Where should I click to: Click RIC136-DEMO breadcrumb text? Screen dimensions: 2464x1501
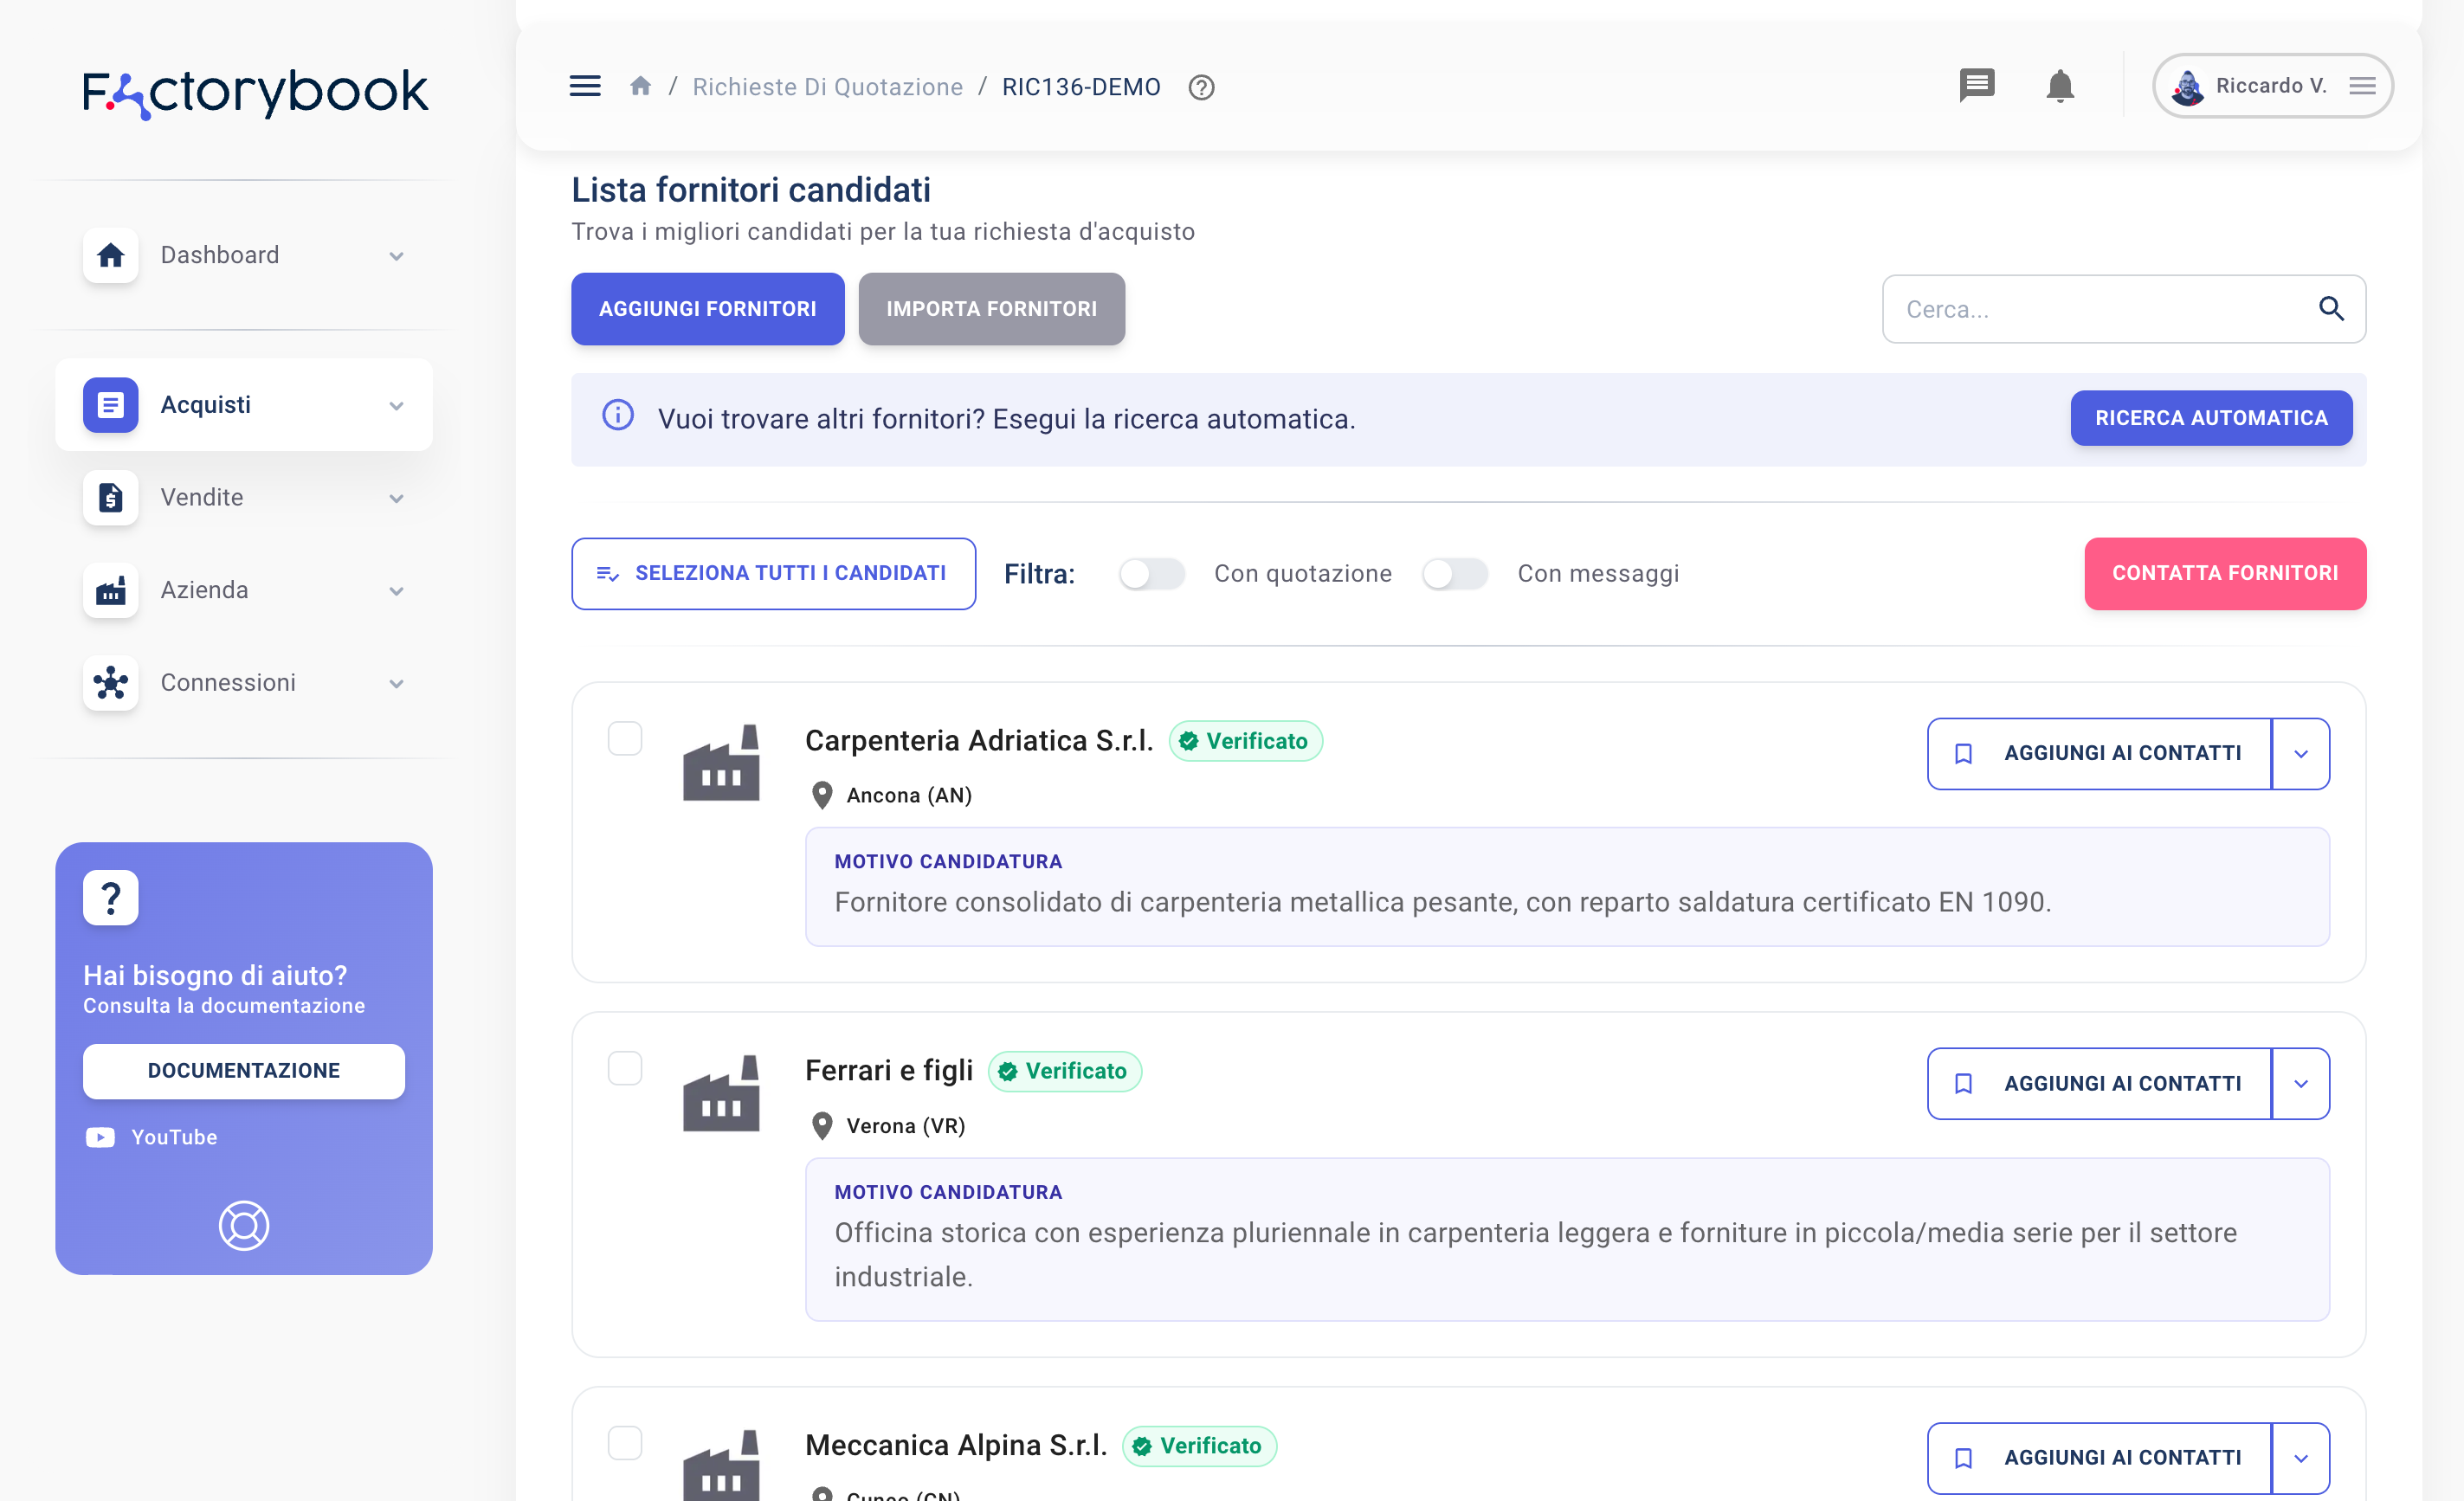pyautogui.click(x=1081, y=87)
